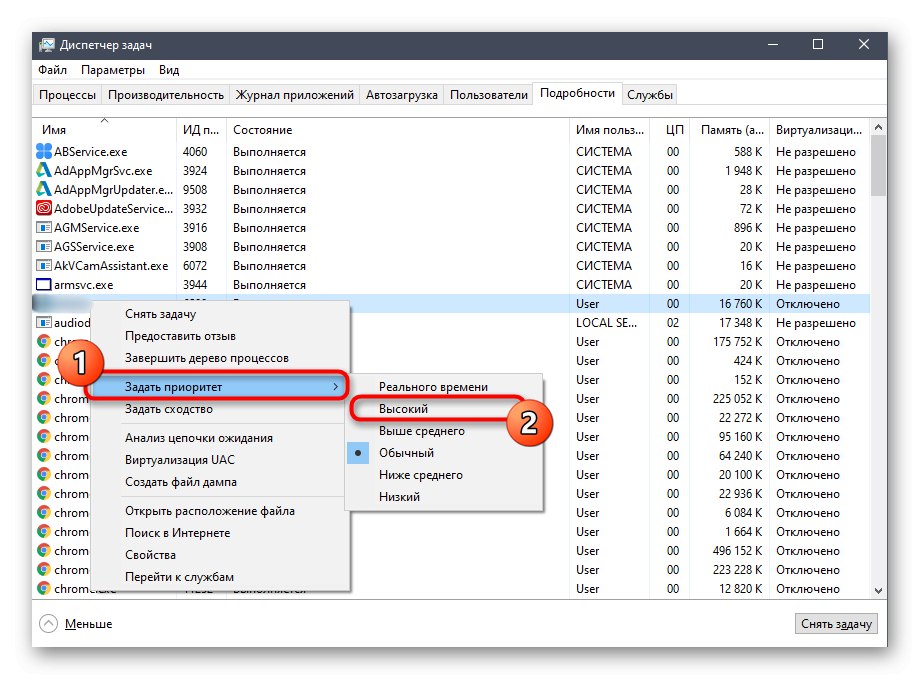Choose the Низкий priority option

[x=399, y=497]
